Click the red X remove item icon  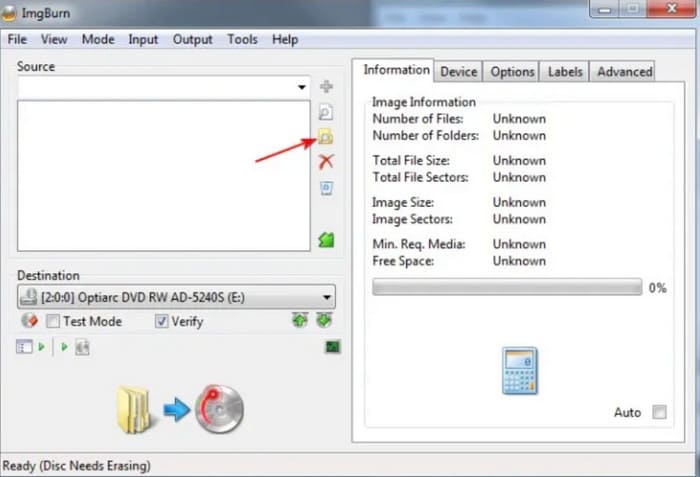[326, 162]
